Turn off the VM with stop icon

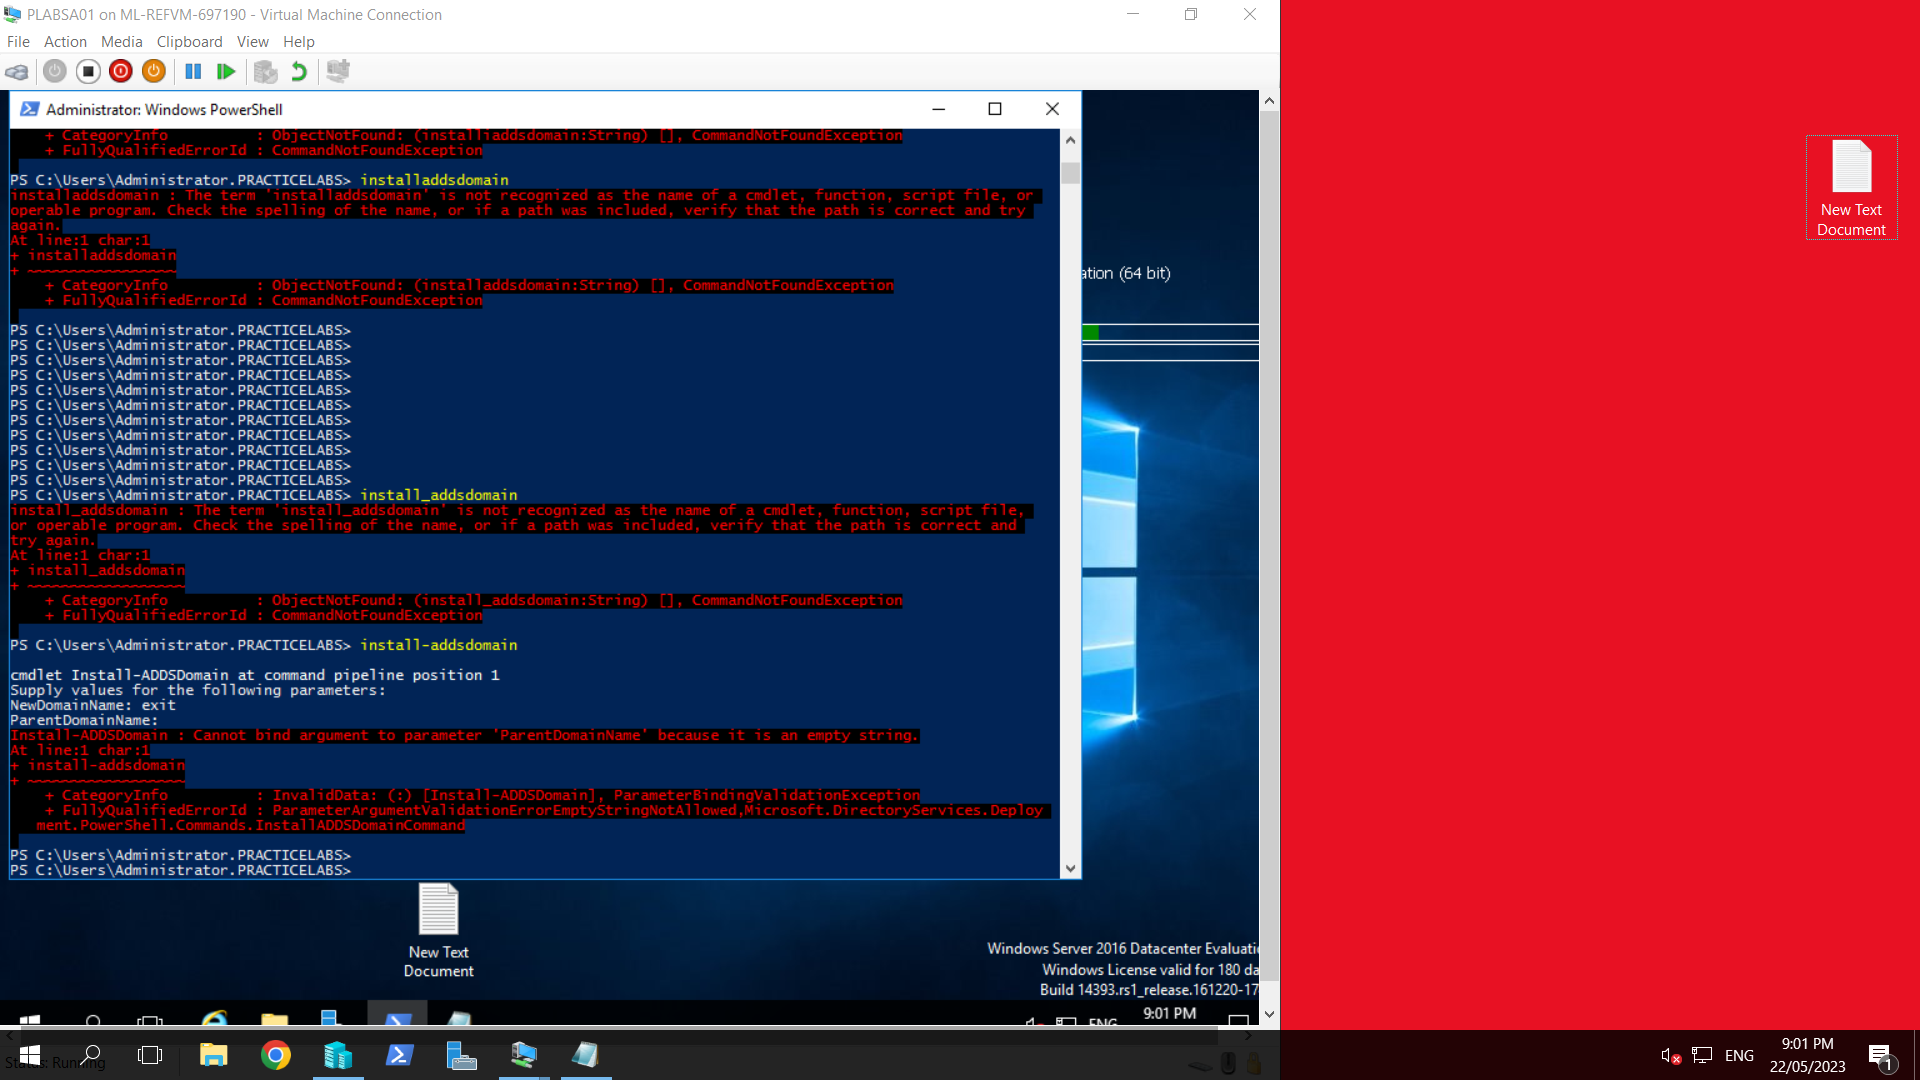88,72
